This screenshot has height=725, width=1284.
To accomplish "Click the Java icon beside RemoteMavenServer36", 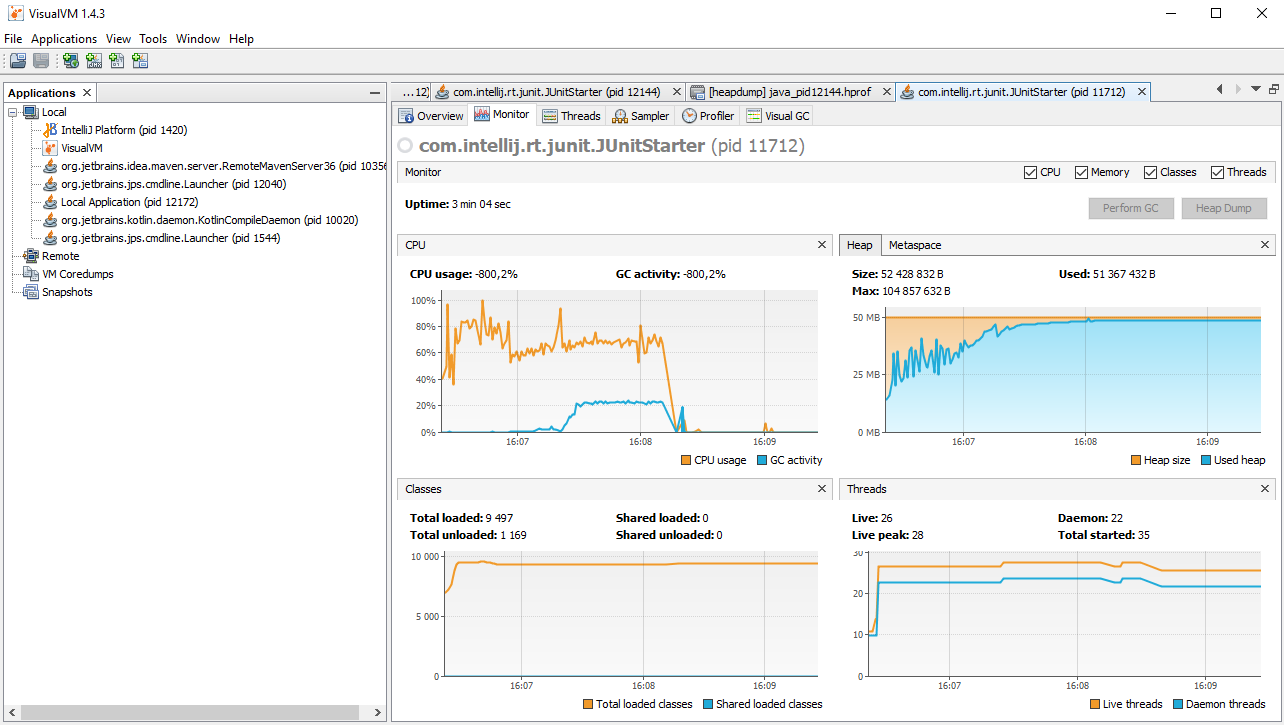I will 50,166.
